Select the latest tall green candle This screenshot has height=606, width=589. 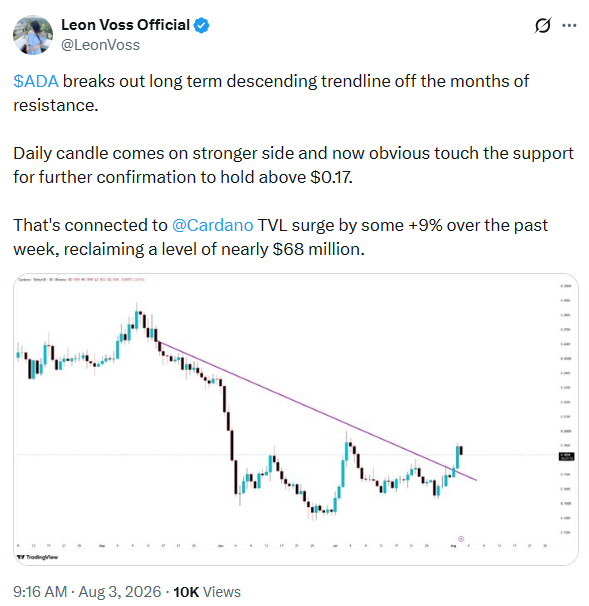(x=458, y=456)
